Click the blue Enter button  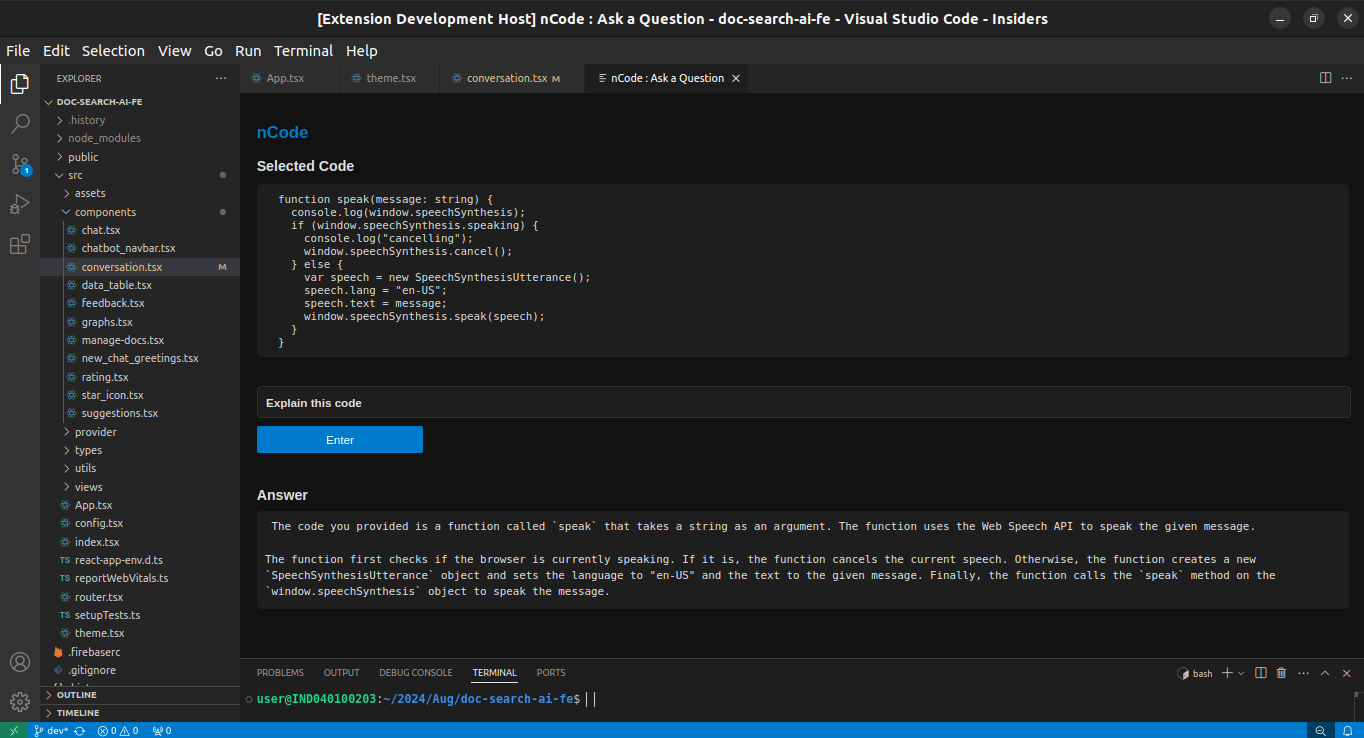[340, 440]
